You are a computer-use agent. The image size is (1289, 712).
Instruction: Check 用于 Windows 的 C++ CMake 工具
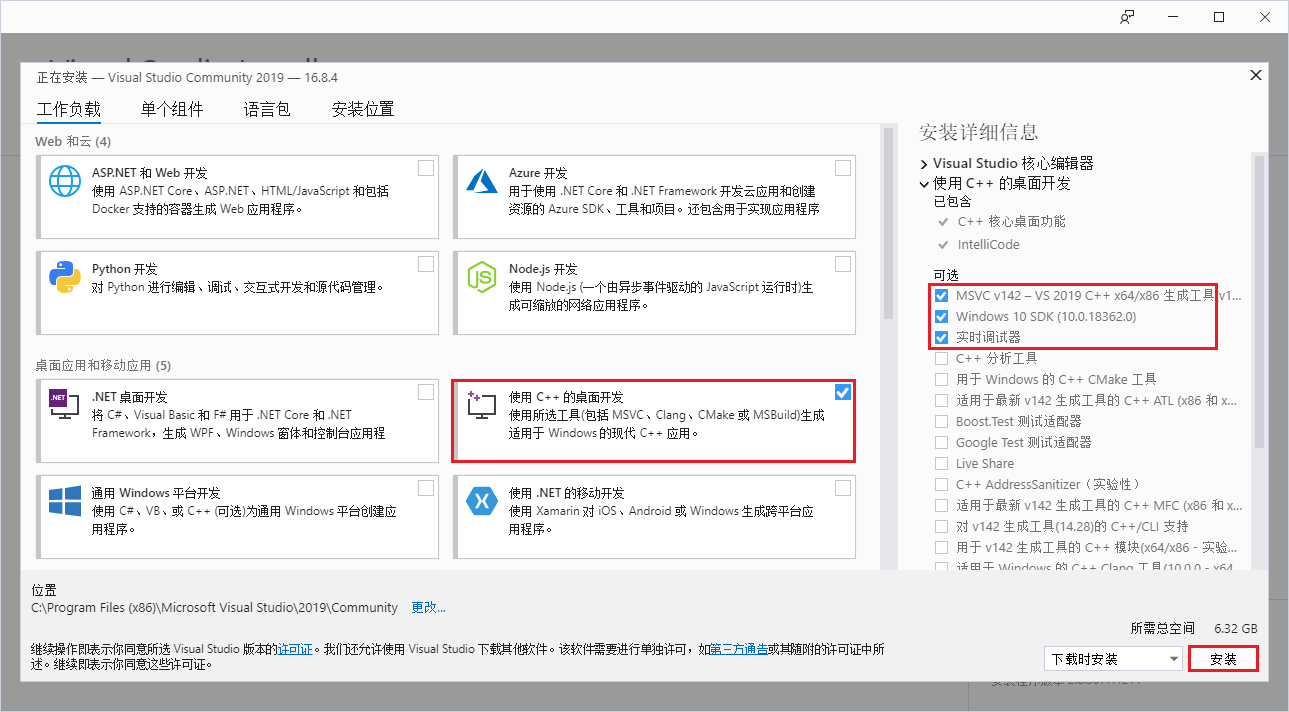[941, 379]
